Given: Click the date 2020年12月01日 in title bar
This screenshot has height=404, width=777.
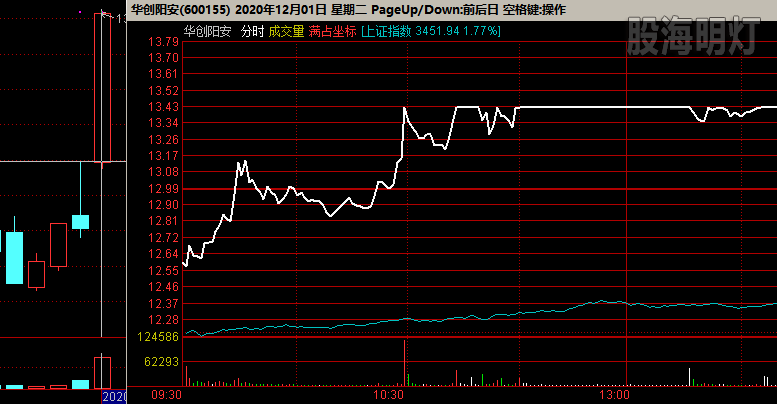Looking at the screenshot, I should click(280, 9).
